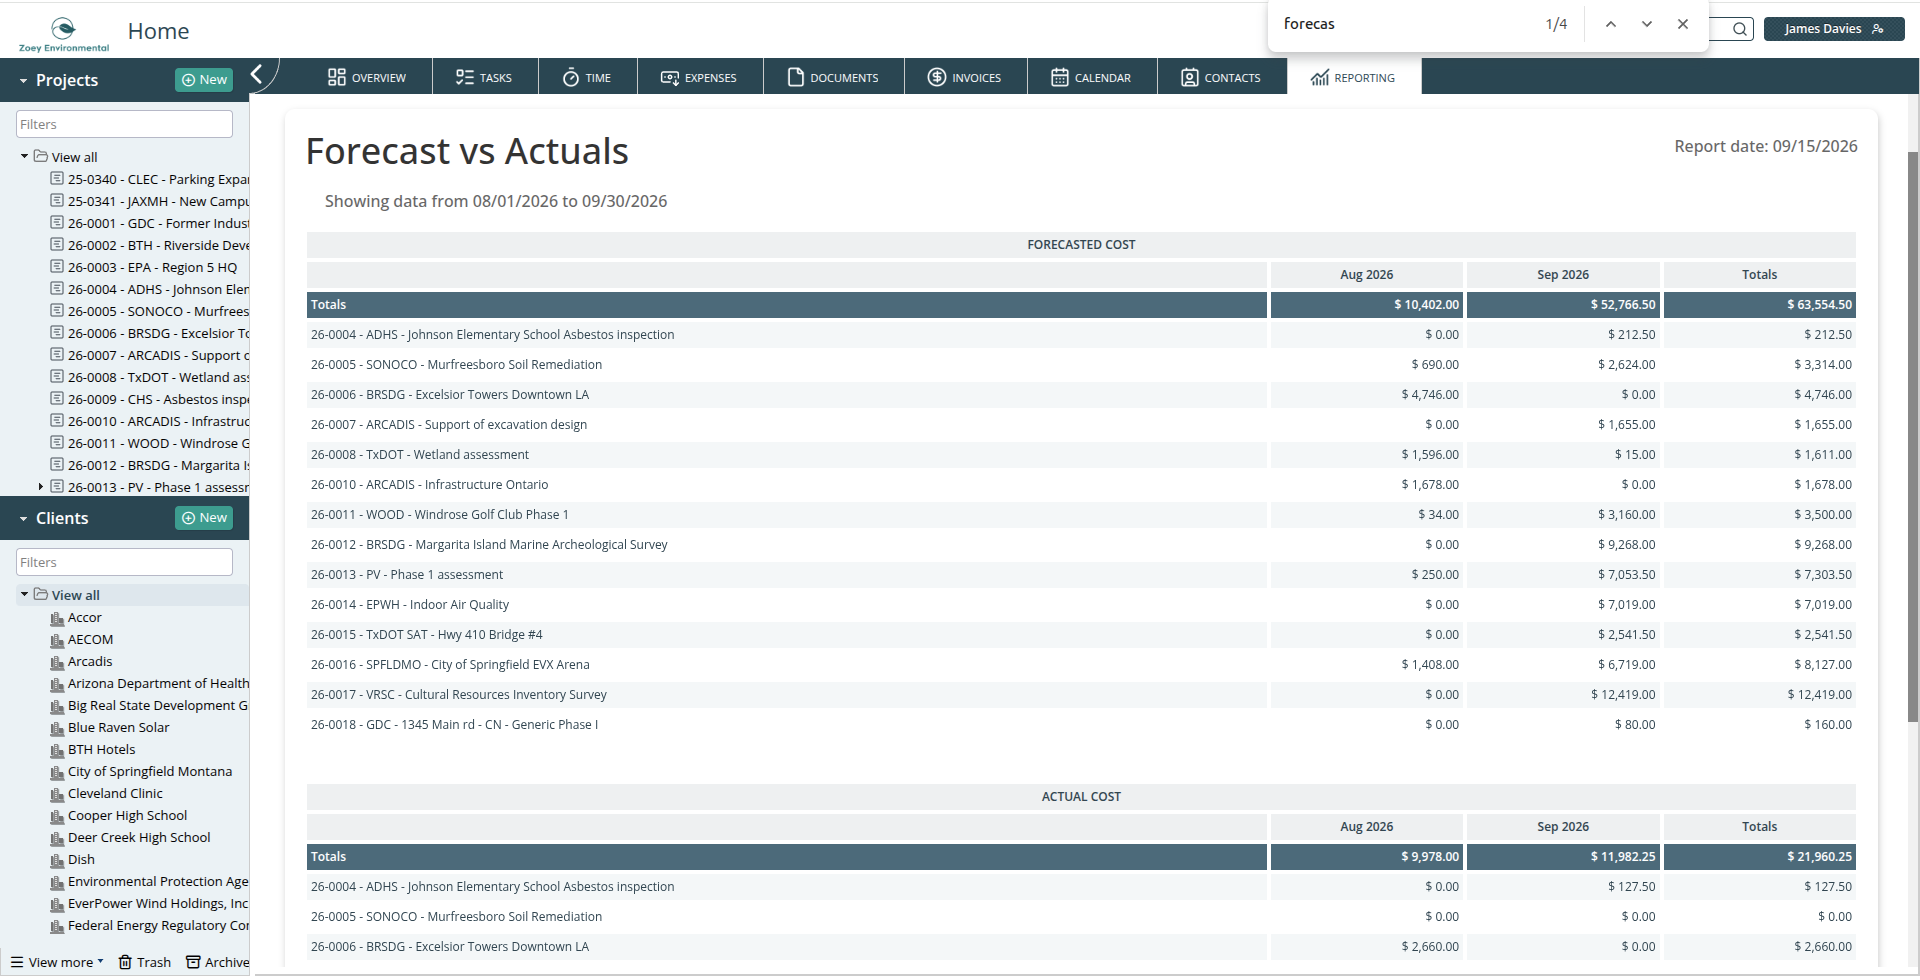Screen dimensions: 1920x980
Task: Collapse the clients View all folder
Action: pyautogui.click(x=24, y=594)
